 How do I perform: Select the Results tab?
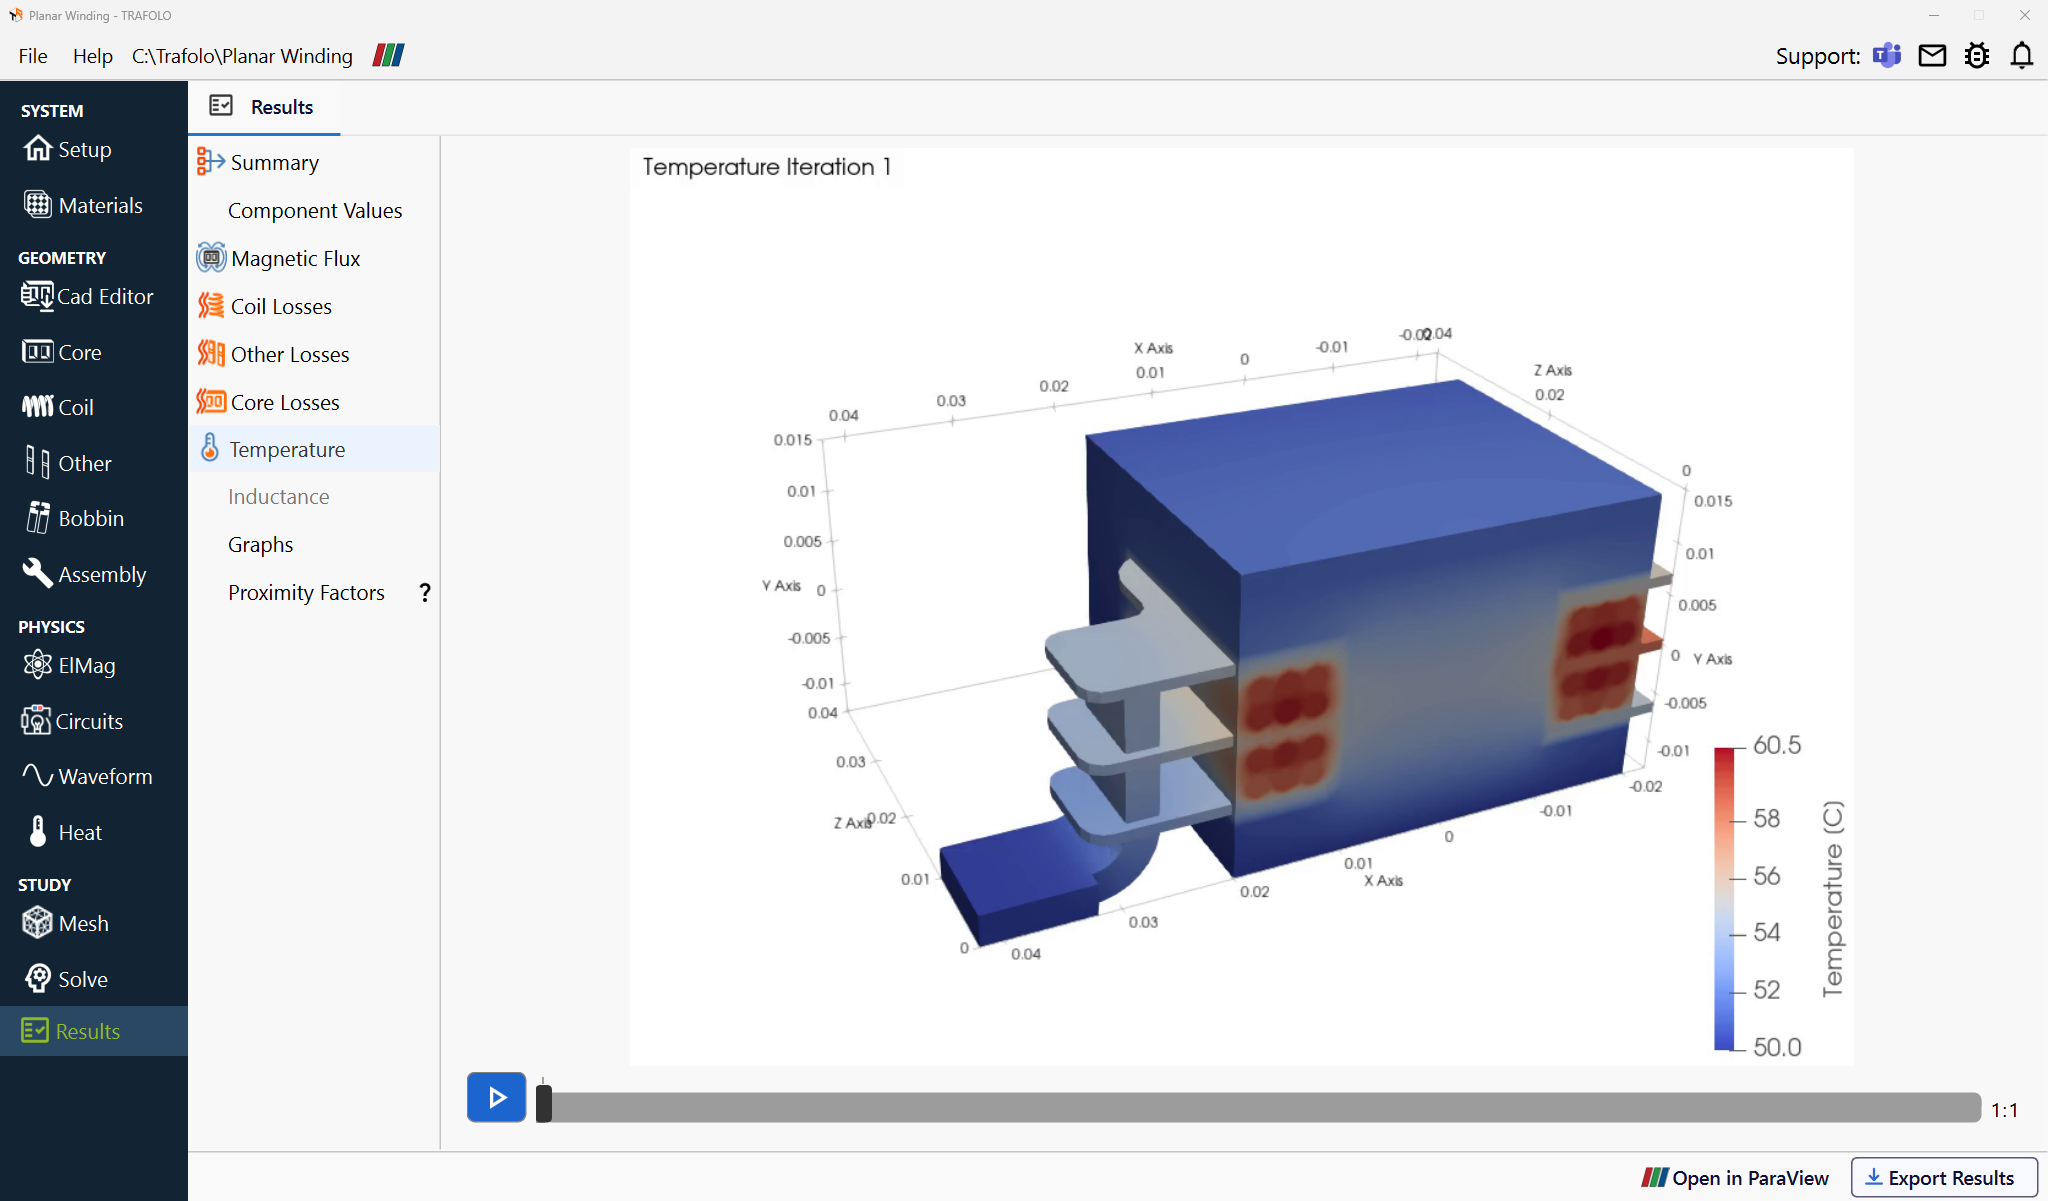264,107
